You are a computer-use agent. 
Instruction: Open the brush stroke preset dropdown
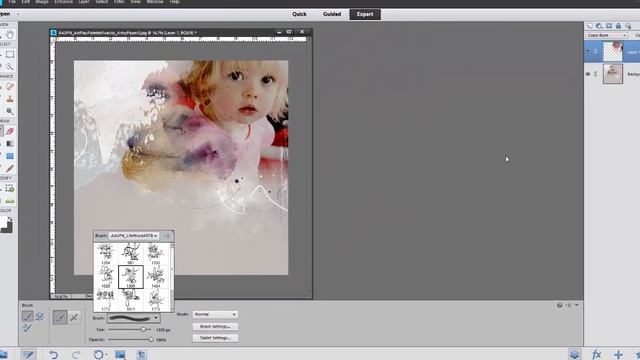pyautogui.click(x=133, y=318)
